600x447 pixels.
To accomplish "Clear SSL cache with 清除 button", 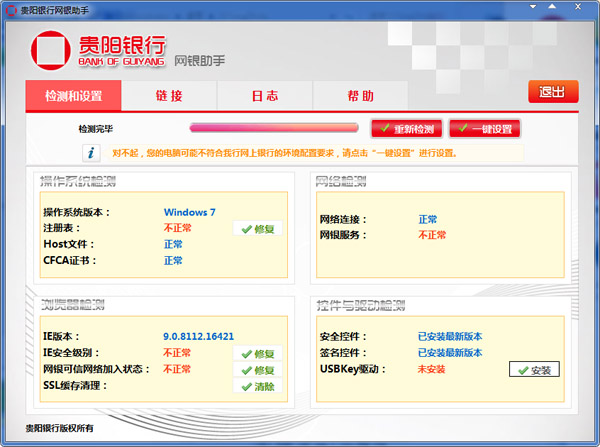I will [258, 387].
